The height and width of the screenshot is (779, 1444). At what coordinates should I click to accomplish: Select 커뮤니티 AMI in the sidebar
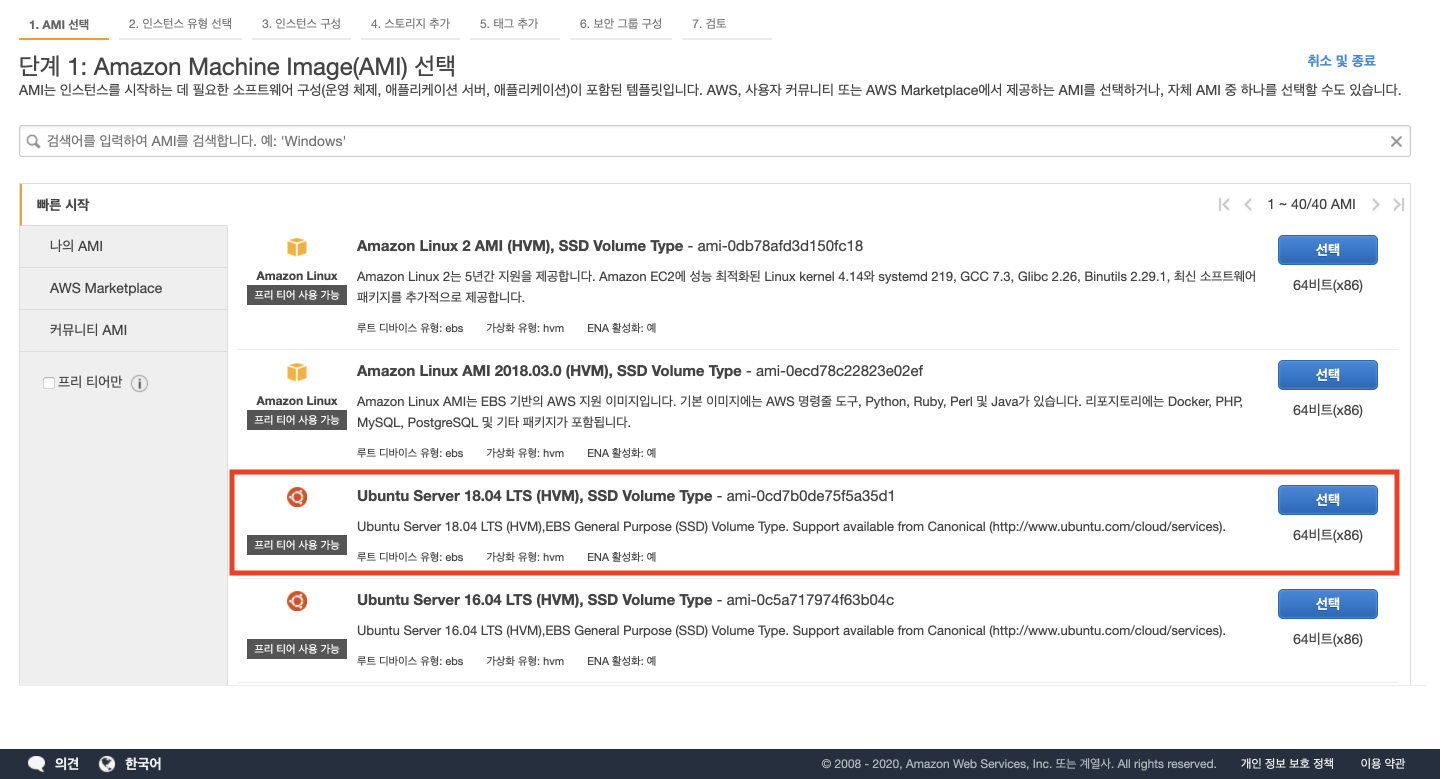(x=124, y=330)
